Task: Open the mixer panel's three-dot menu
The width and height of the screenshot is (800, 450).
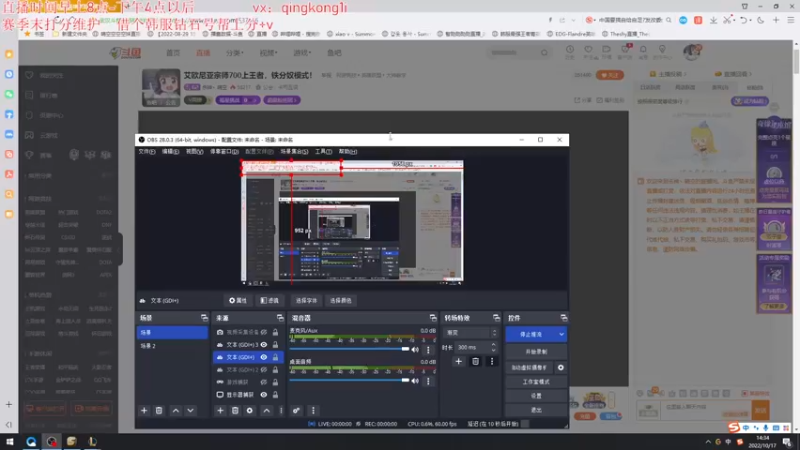Action: coord(313,411)
